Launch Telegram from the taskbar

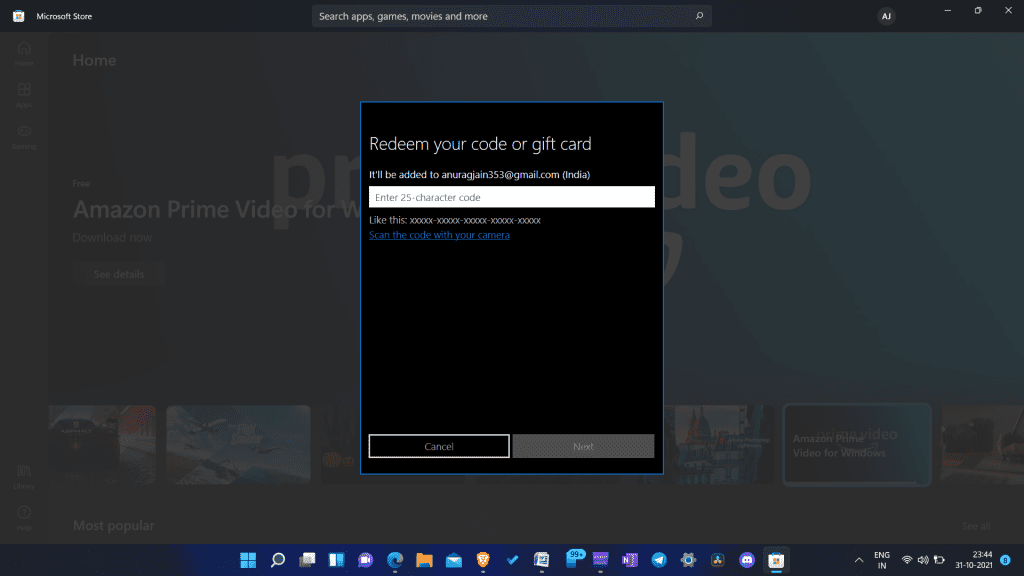point(658,561)
